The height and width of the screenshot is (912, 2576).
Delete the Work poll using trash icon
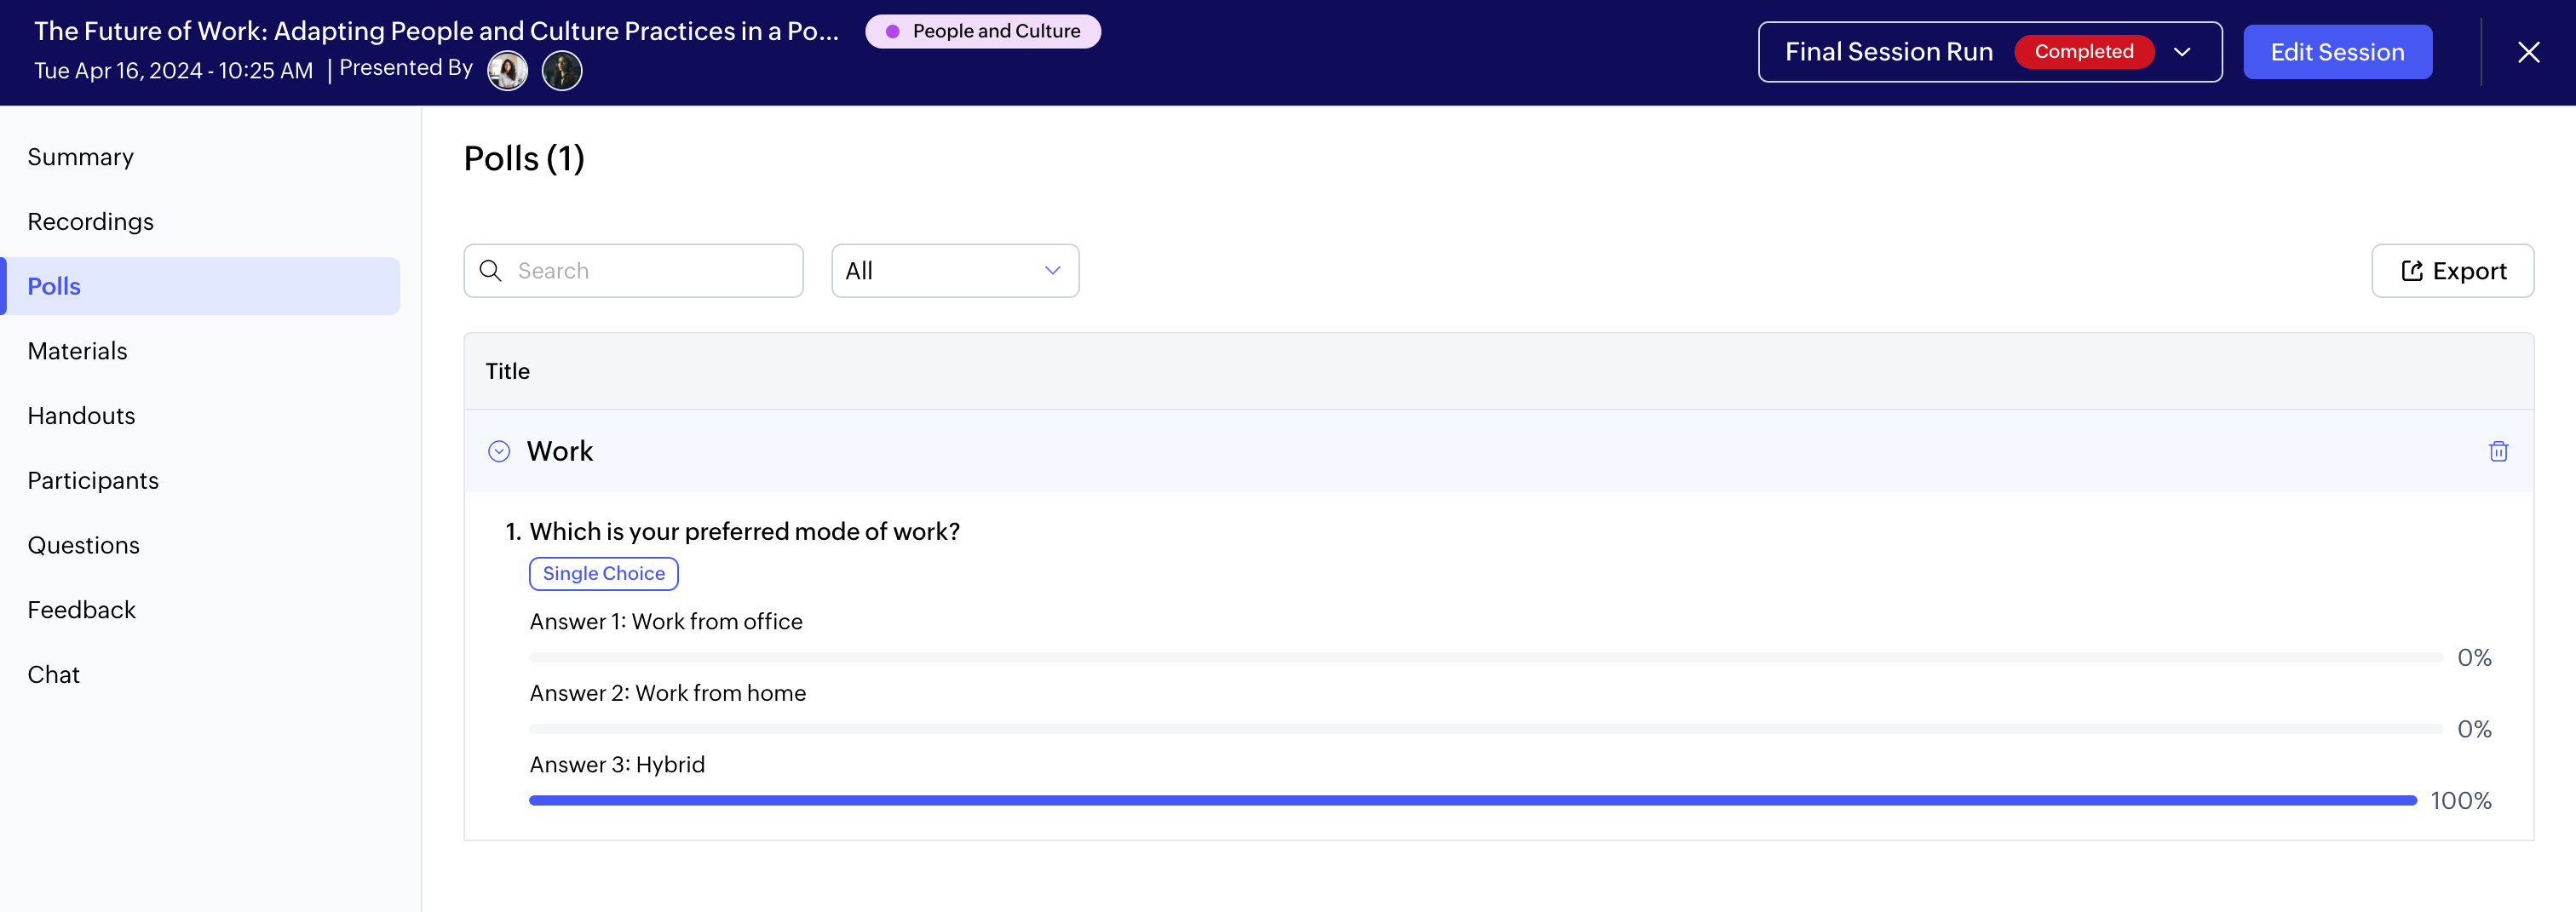click(2498, 451)
